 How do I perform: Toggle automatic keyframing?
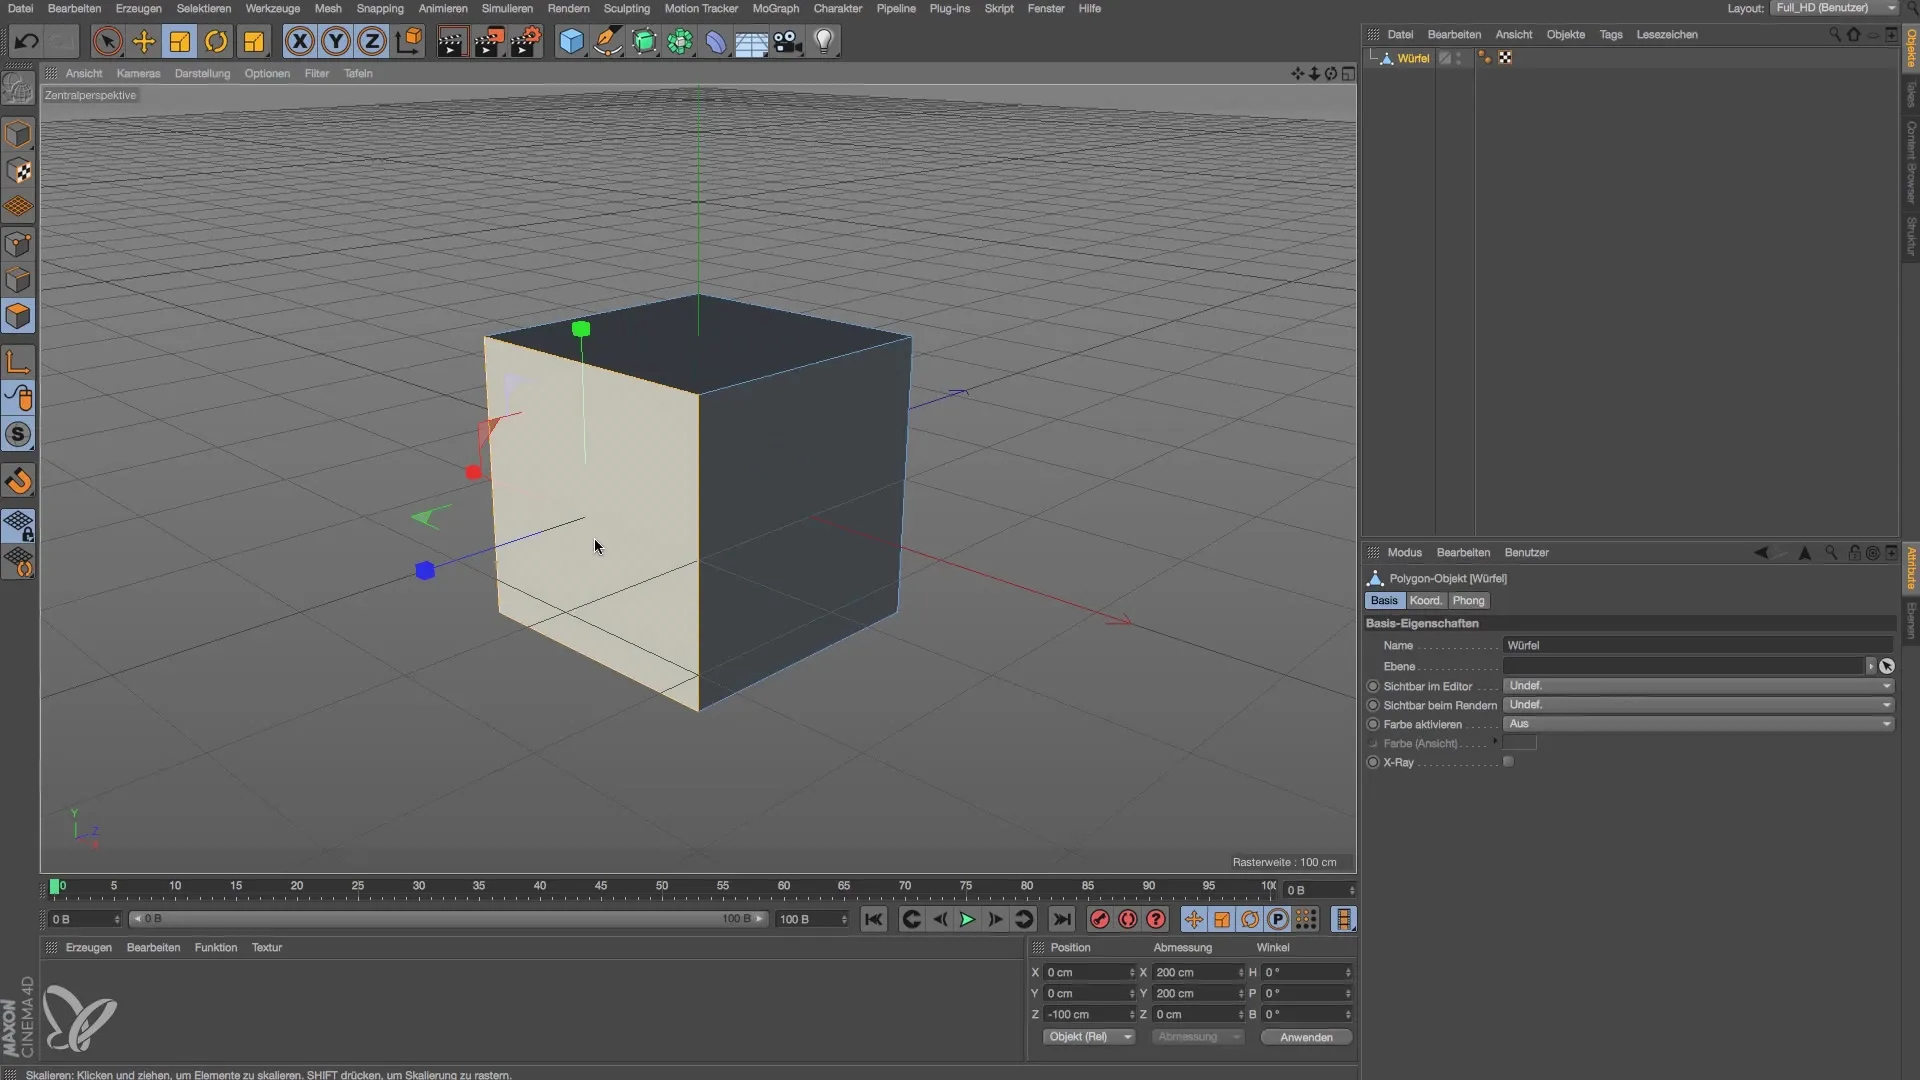pyautogui.click(x=1128, y=919)
